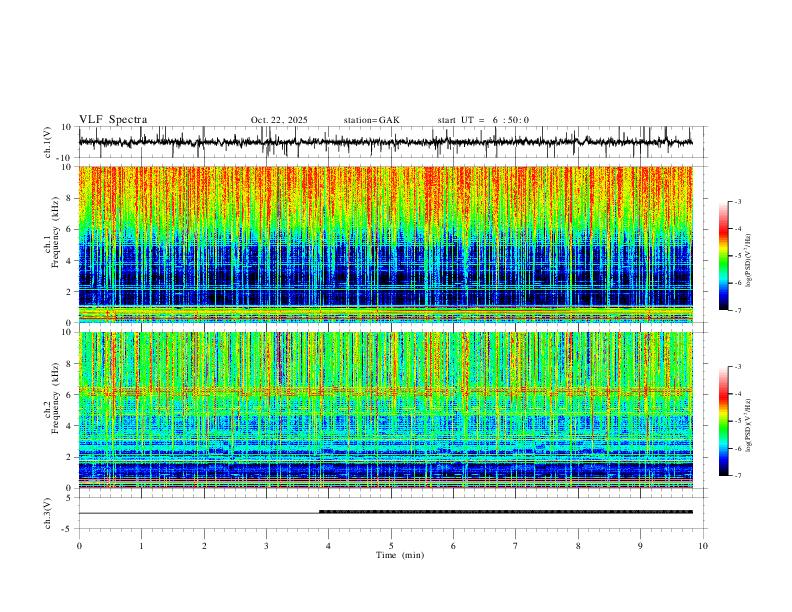The height and width of the screenshot is (612, 792).
Task: Click the "start UT = 6 :50: 0" text
Action: coord(483,120)
